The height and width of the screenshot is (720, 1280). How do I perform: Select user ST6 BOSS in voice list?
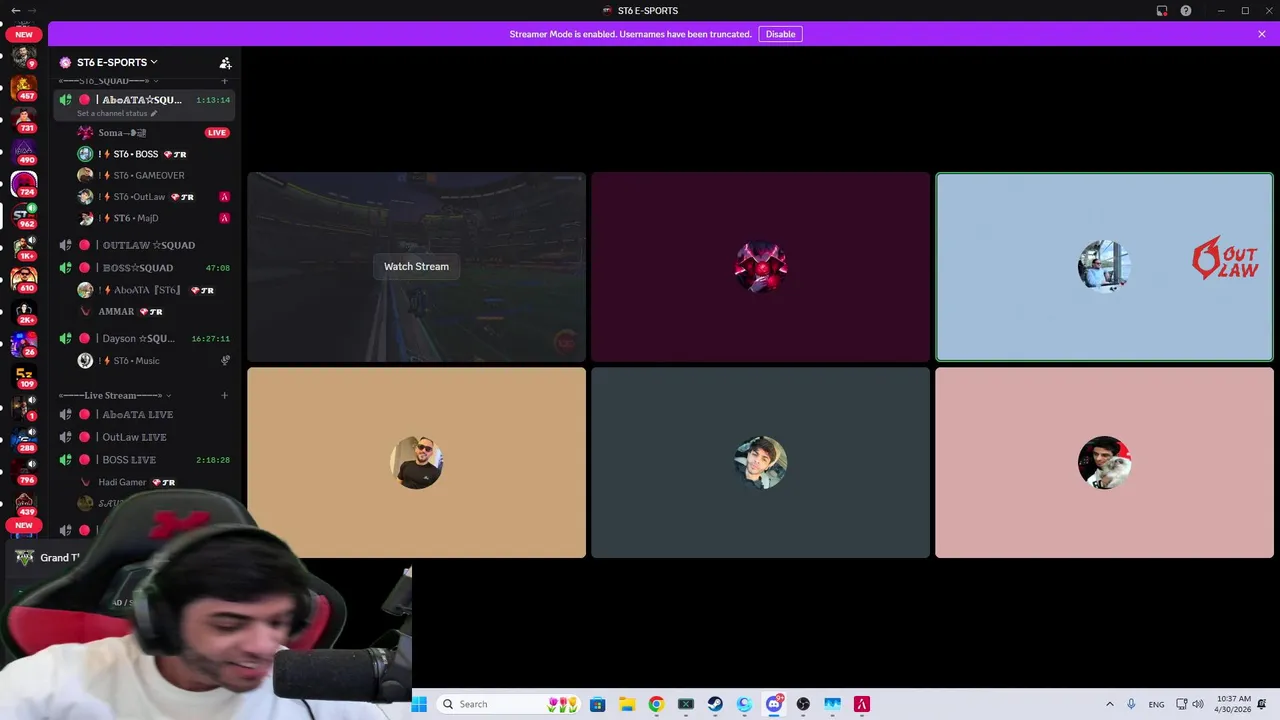[x=152, y=154]
